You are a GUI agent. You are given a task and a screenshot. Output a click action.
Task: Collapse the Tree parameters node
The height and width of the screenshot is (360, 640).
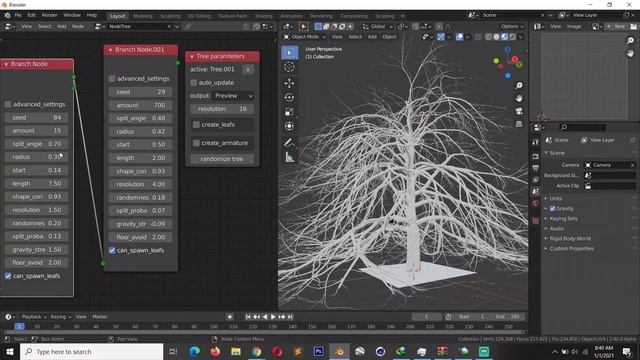(192, 57)
